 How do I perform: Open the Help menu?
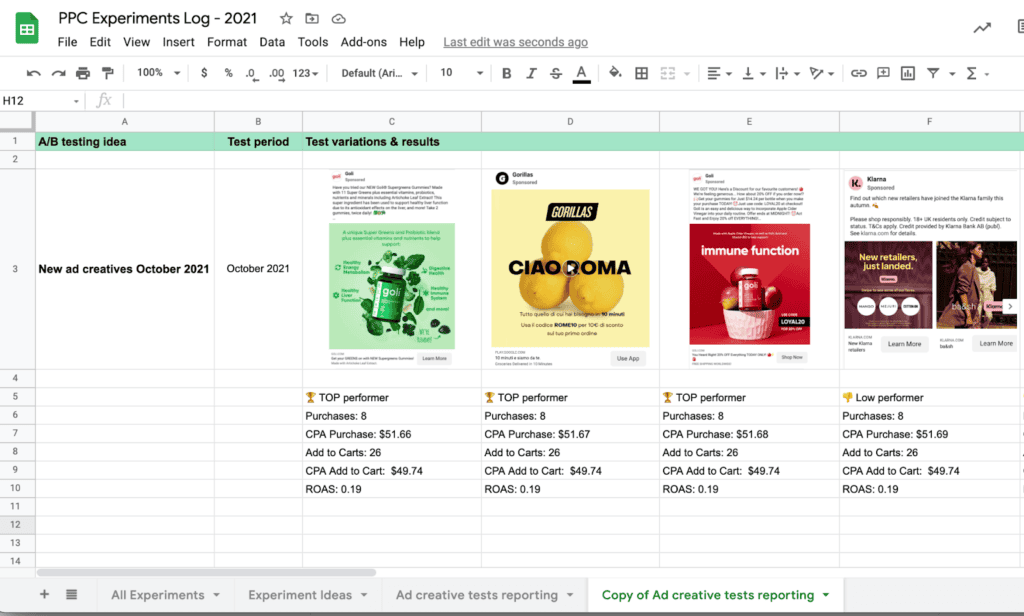point(412,42)
